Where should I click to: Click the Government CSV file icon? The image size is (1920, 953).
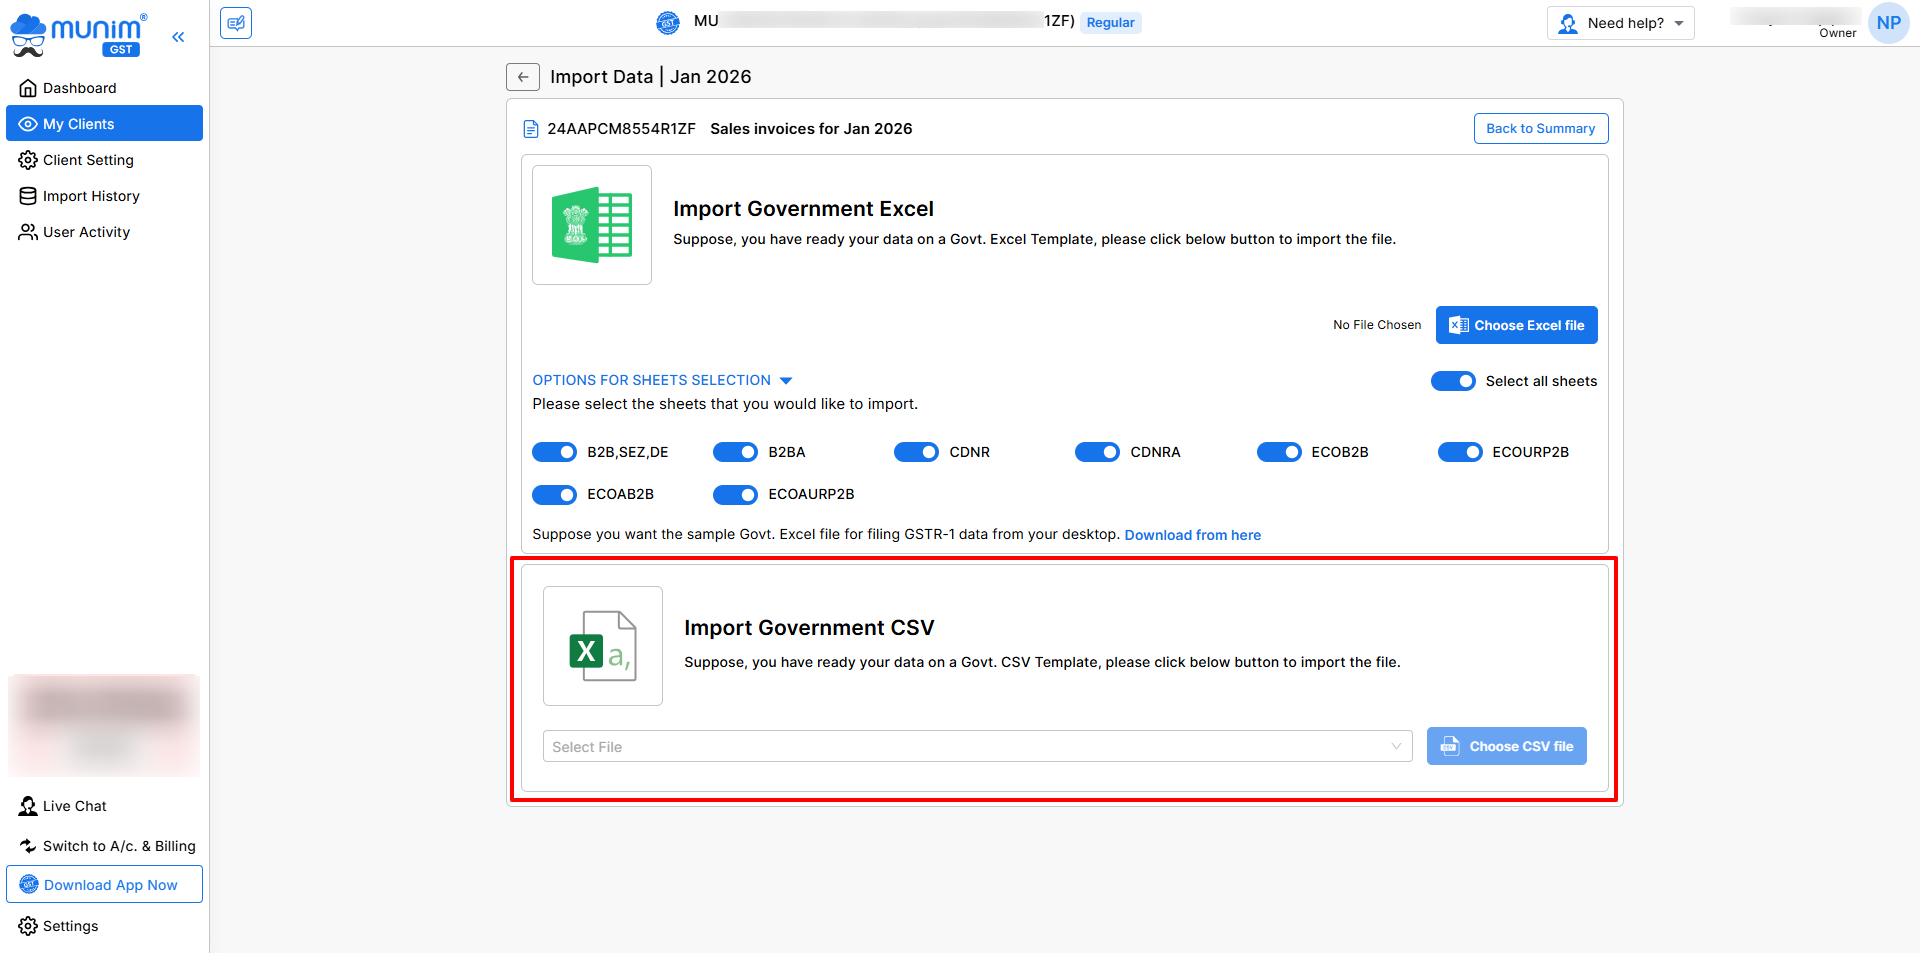(x=602, y=646)
